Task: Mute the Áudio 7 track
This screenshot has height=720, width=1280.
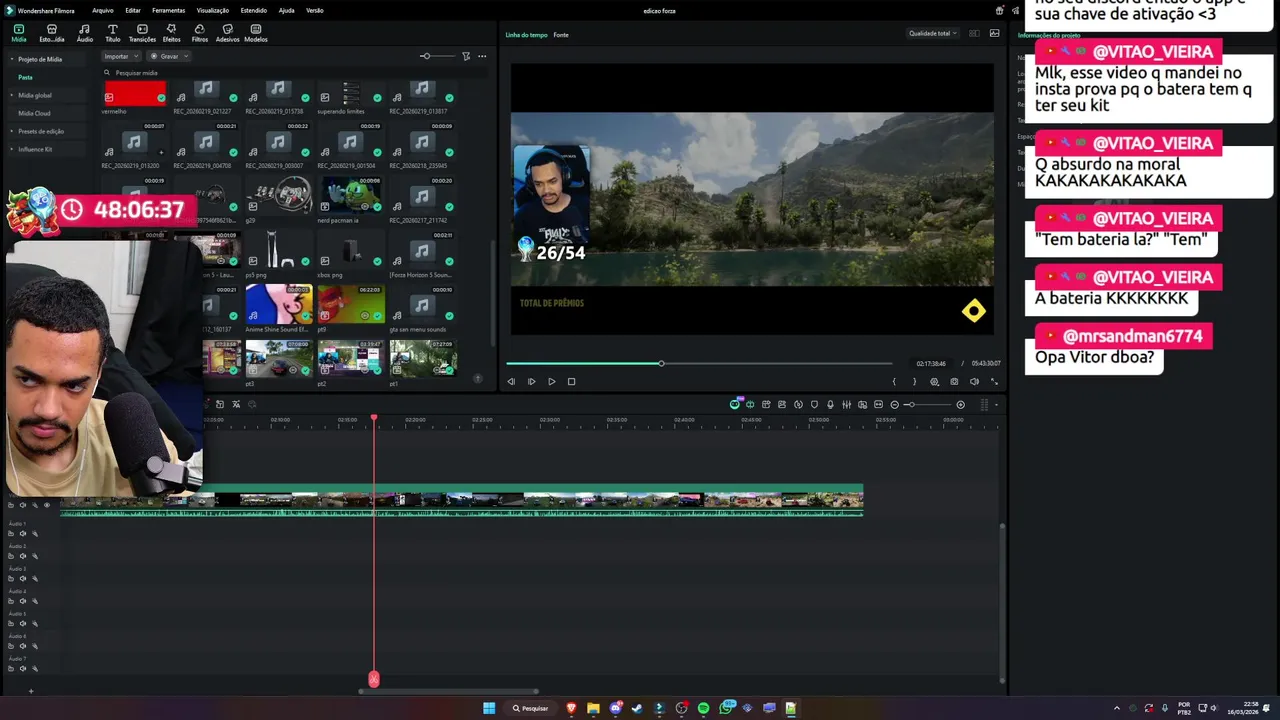Action: 22,668
